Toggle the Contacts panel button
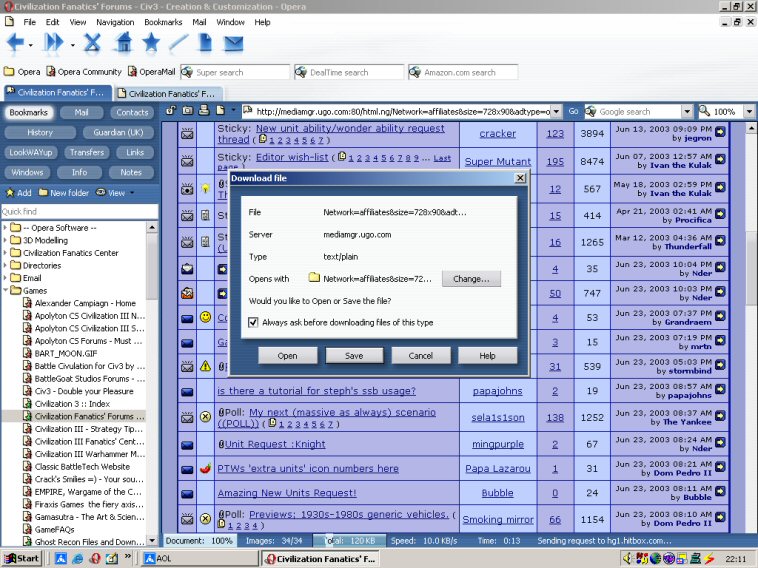 pyautogui.click(x=132, y=112)
